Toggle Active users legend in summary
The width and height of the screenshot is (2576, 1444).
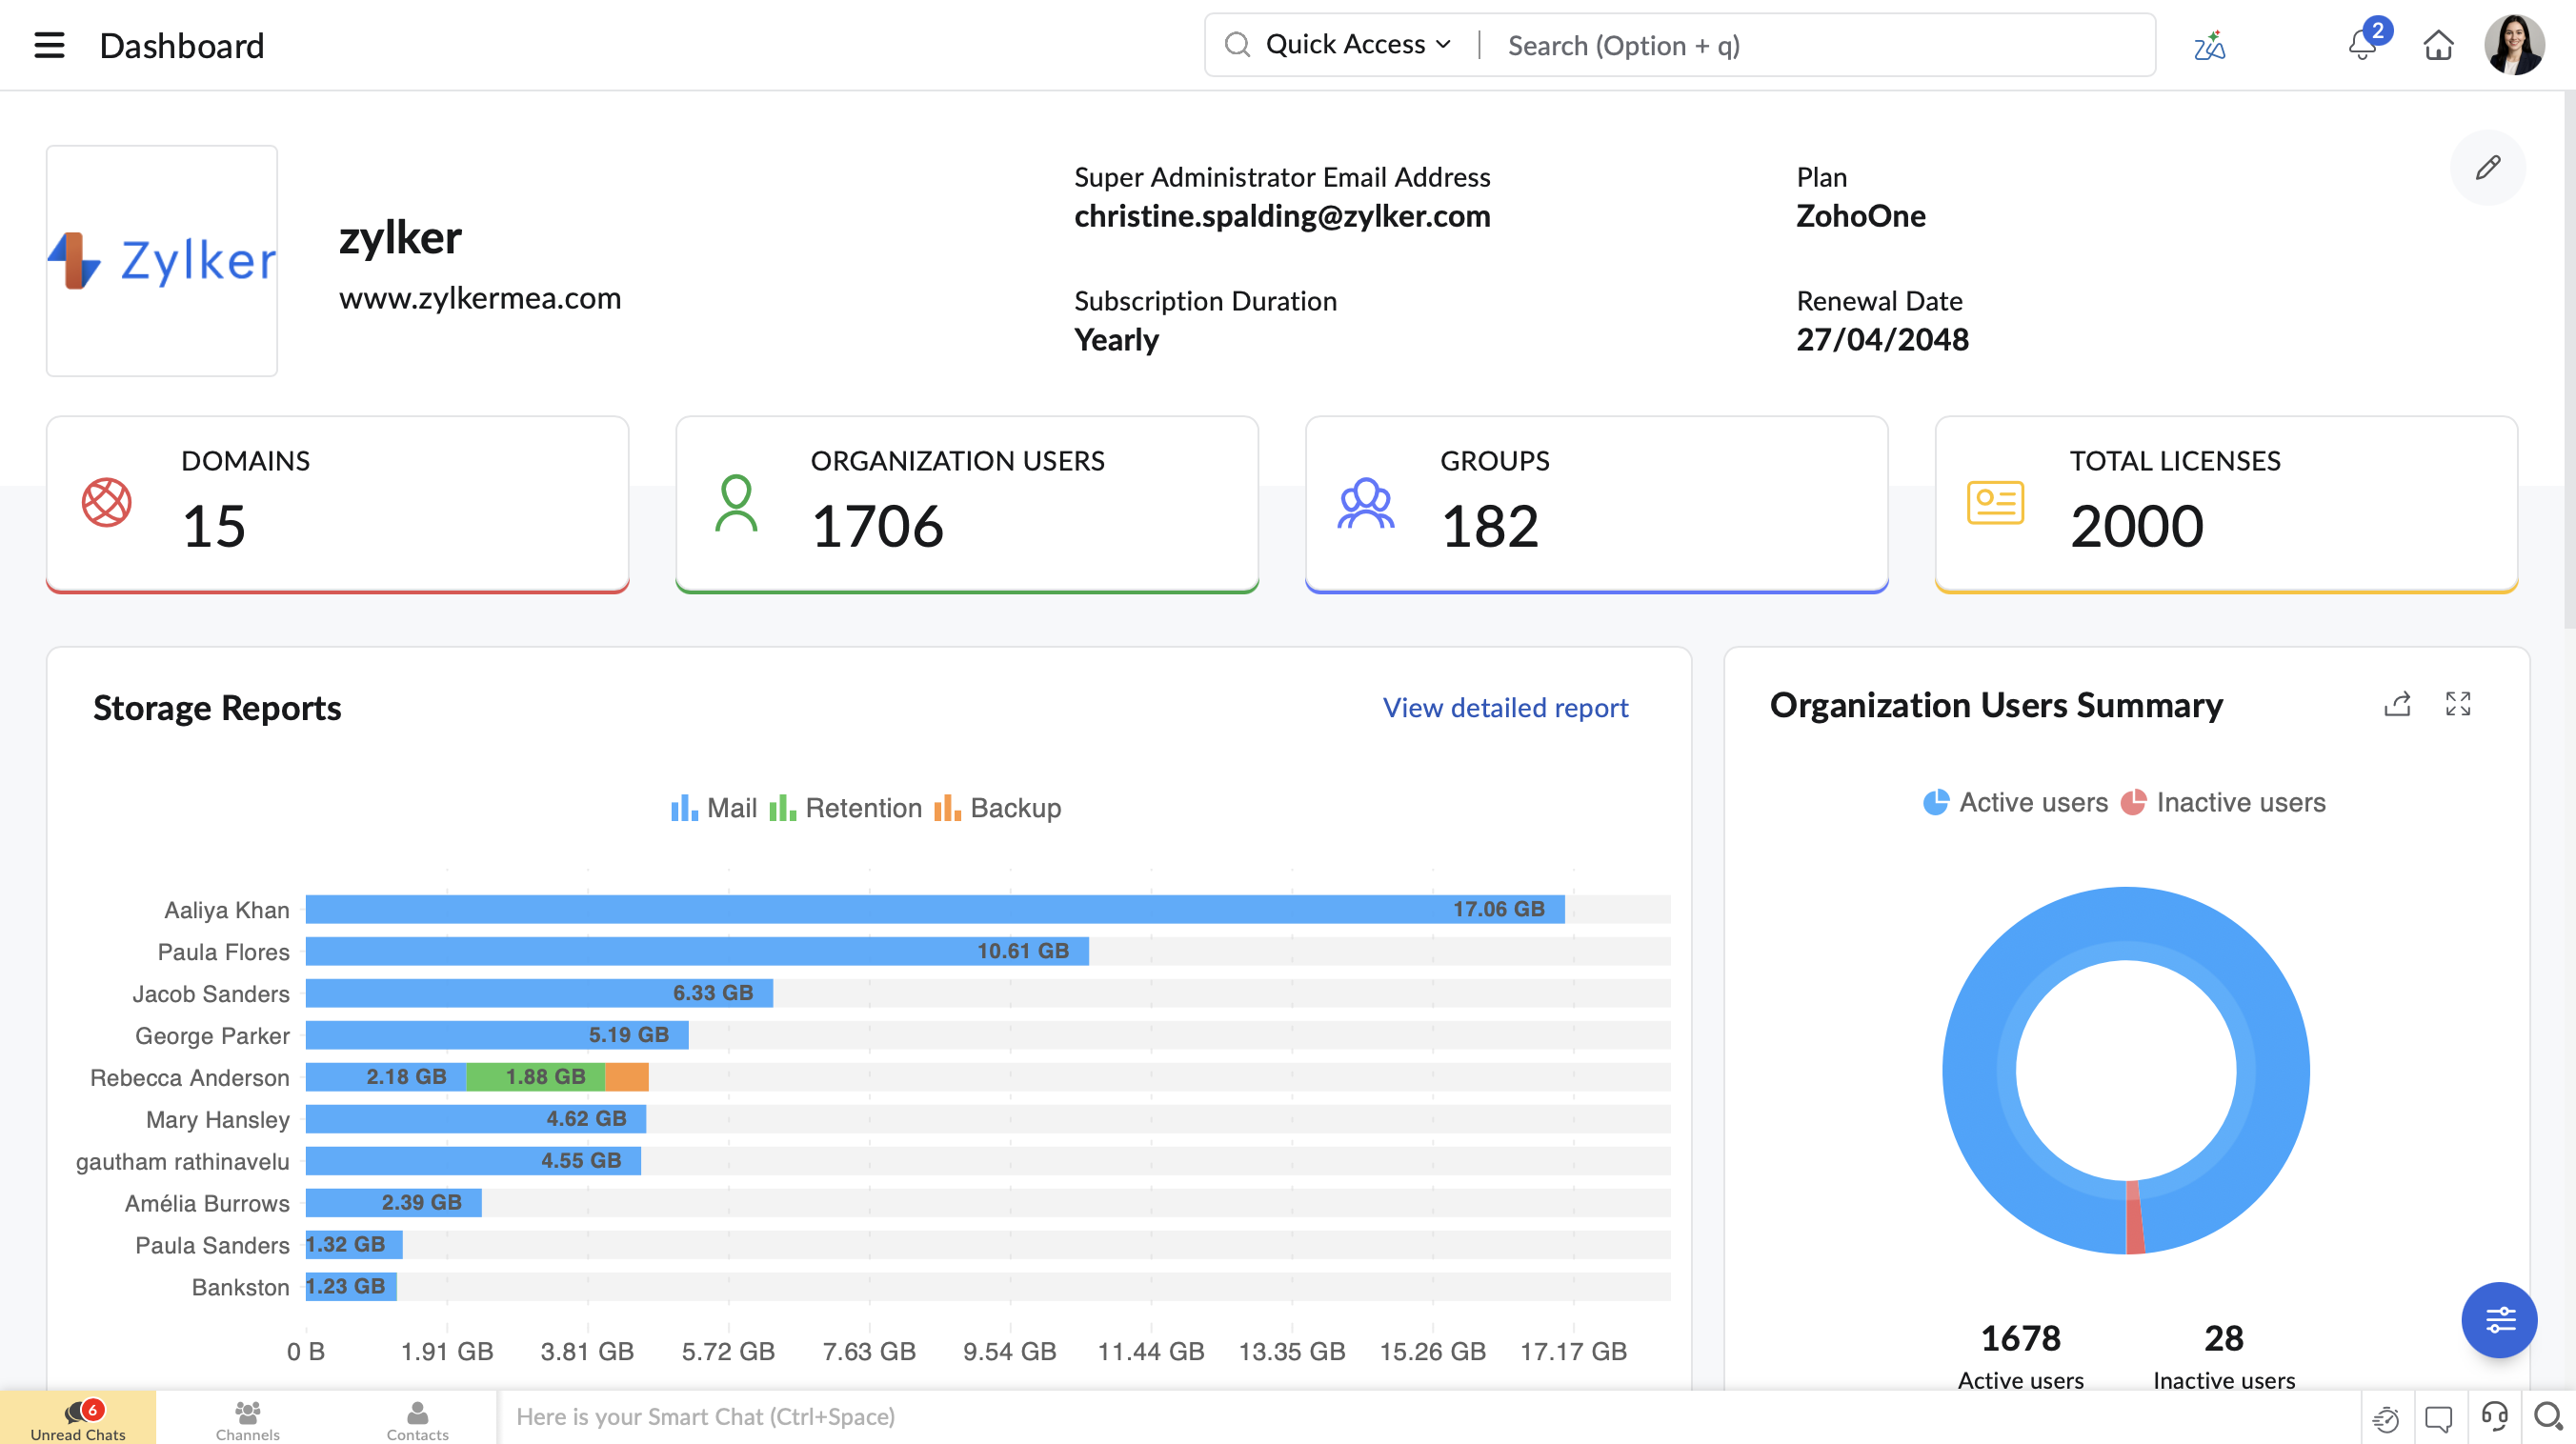(x=2015, y=802)
